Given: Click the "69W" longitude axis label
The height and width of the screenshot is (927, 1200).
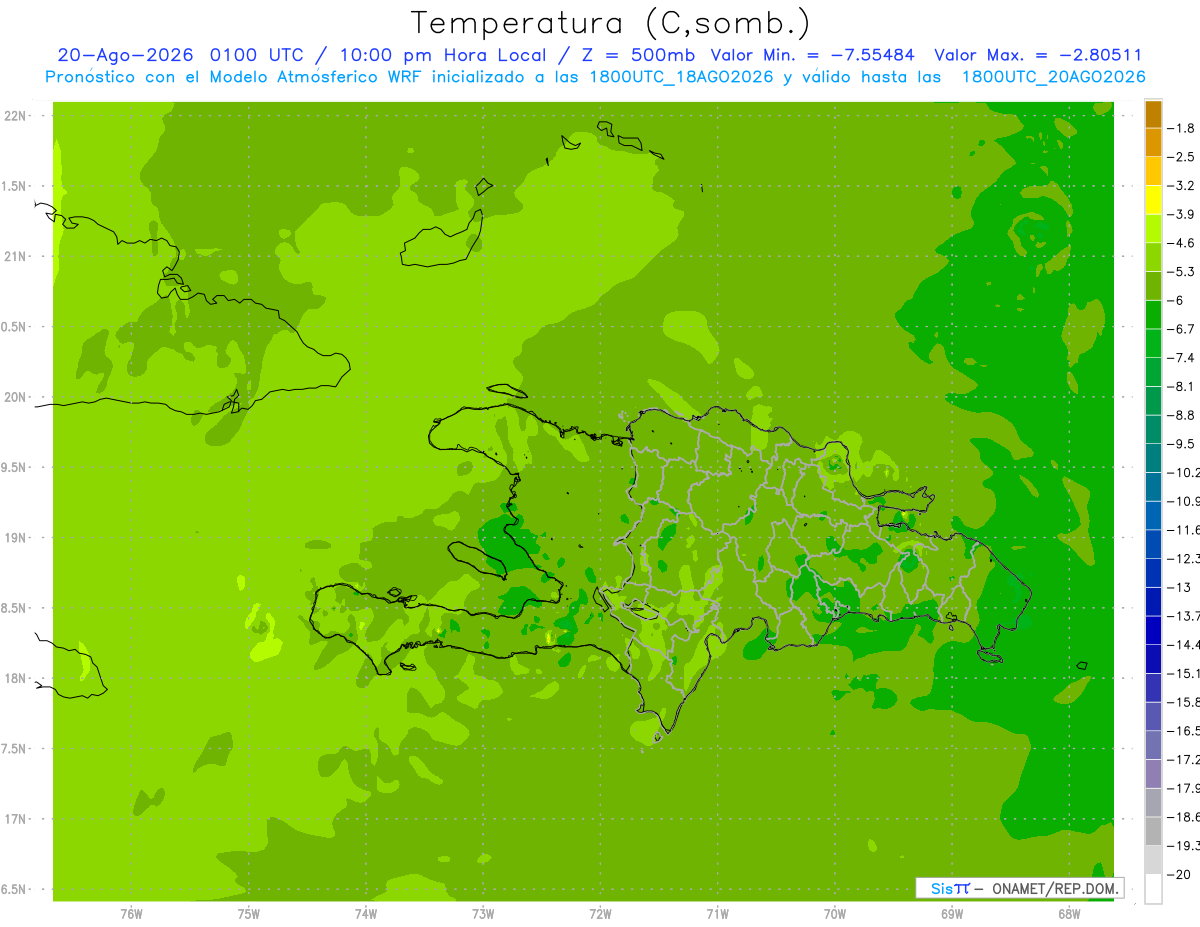Looking at the screenshot, I should click(952, 914).
